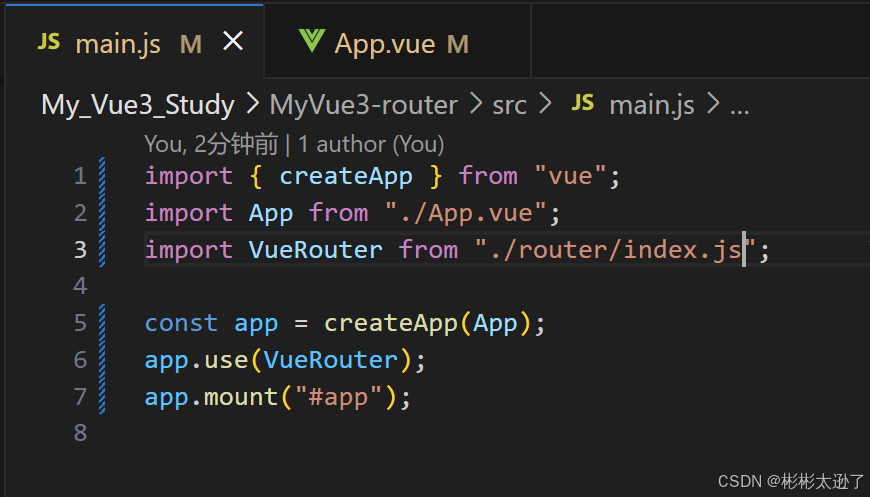Click the JS file icon on the main.js tab
The width and height of the screenshot is (870, 497).
tap(49, 42)
